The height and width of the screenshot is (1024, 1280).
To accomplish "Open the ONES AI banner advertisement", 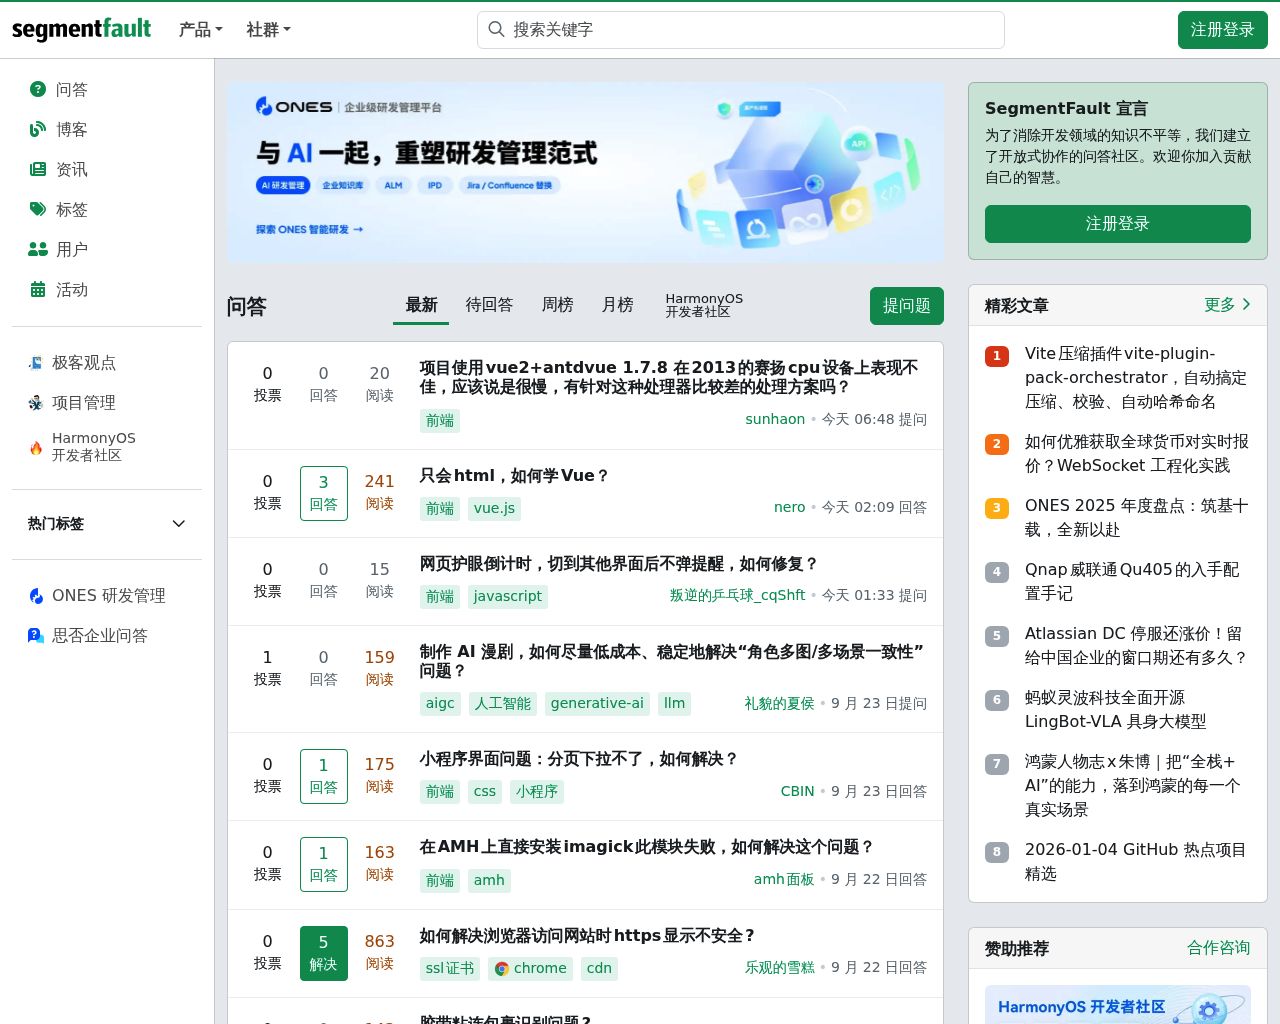I will tap(585, 172).
